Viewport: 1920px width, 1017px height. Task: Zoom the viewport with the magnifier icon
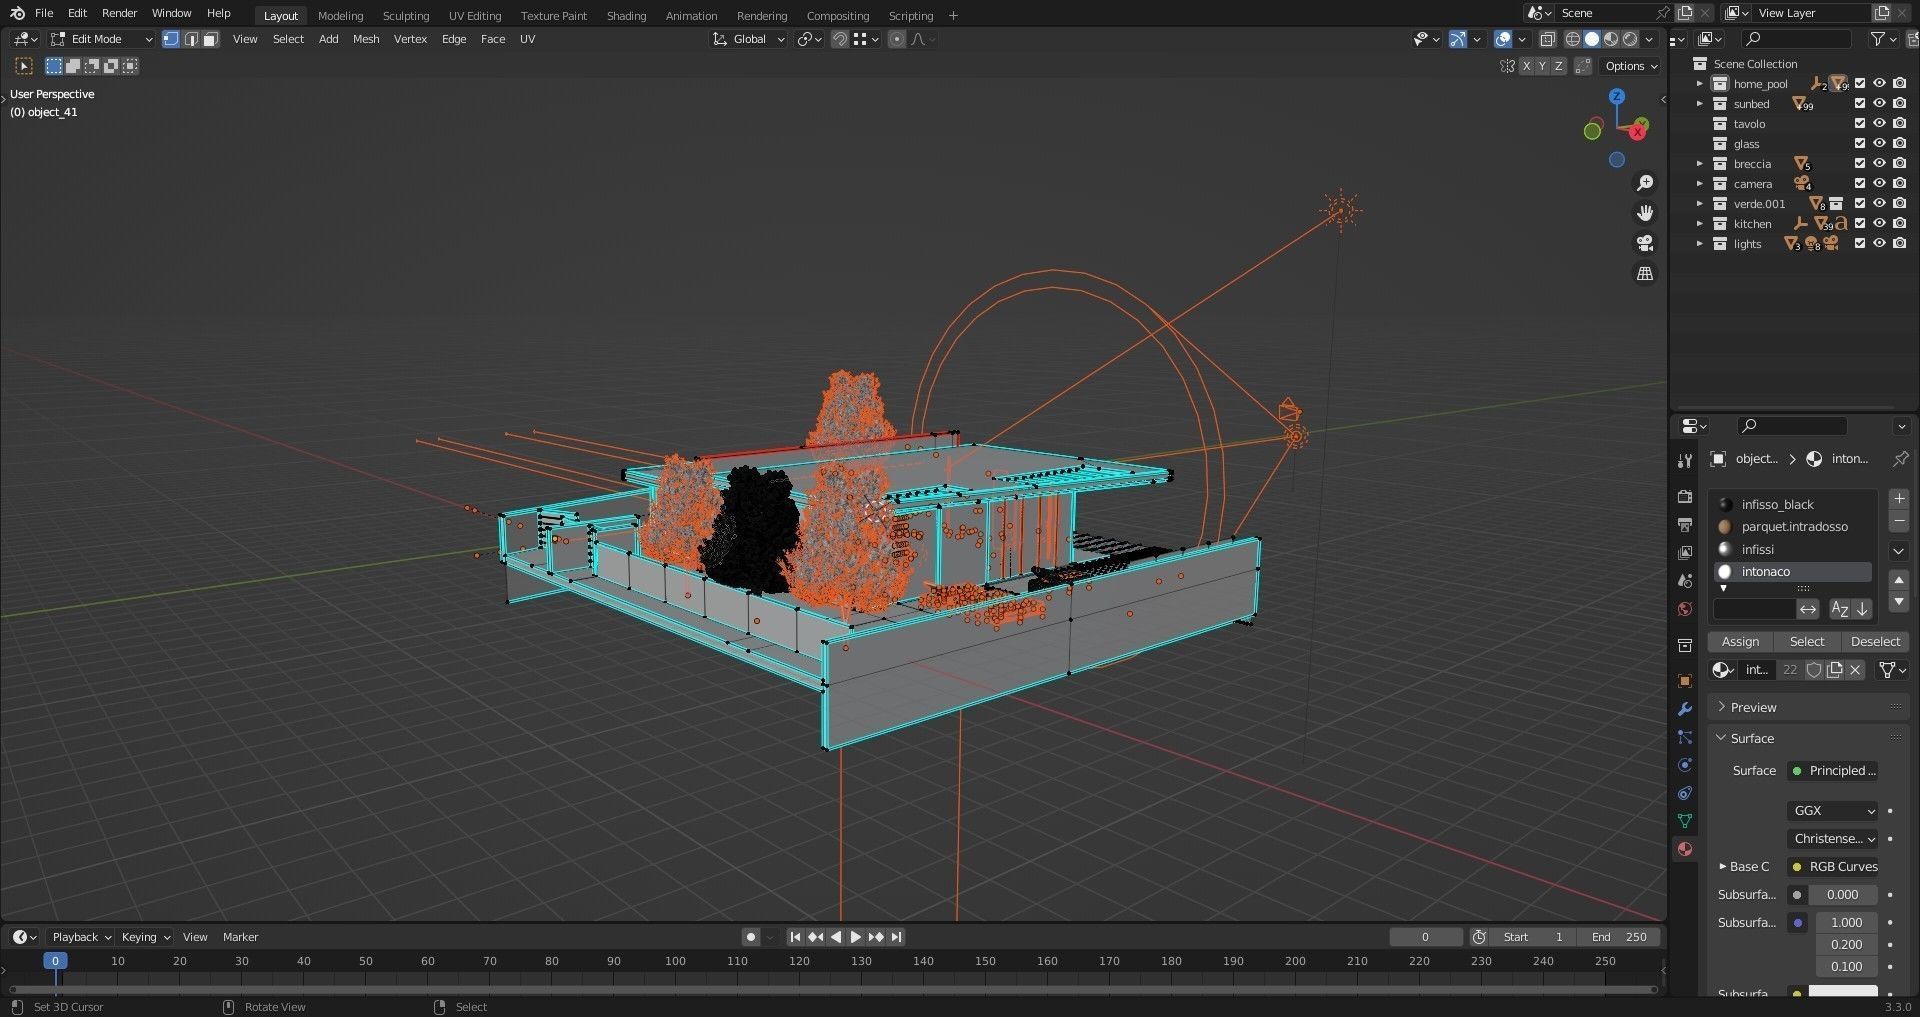pyautogui.click(x=1644, y=183)
